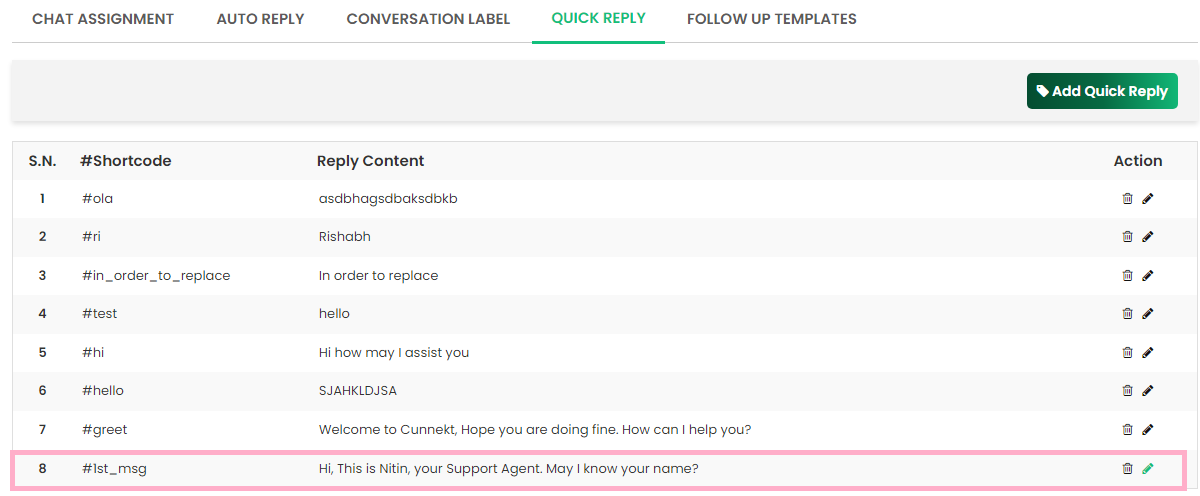Click Add Quick Reply button

[1102, 91]
